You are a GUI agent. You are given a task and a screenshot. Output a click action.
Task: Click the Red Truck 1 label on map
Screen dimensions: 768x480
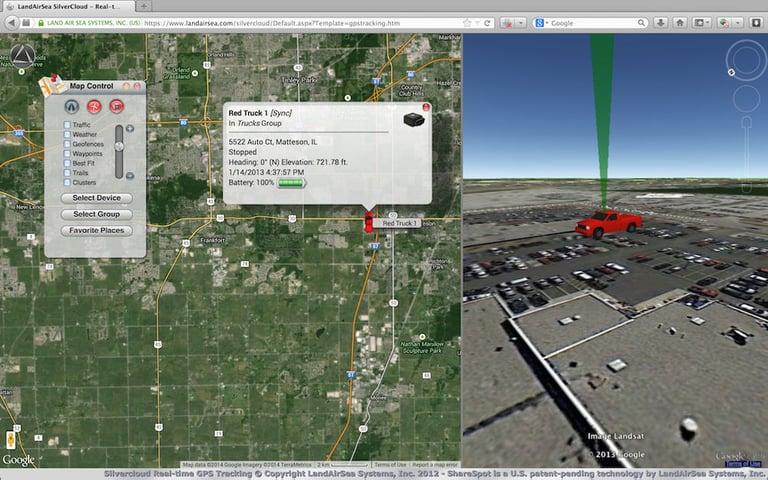coord(399,223)
